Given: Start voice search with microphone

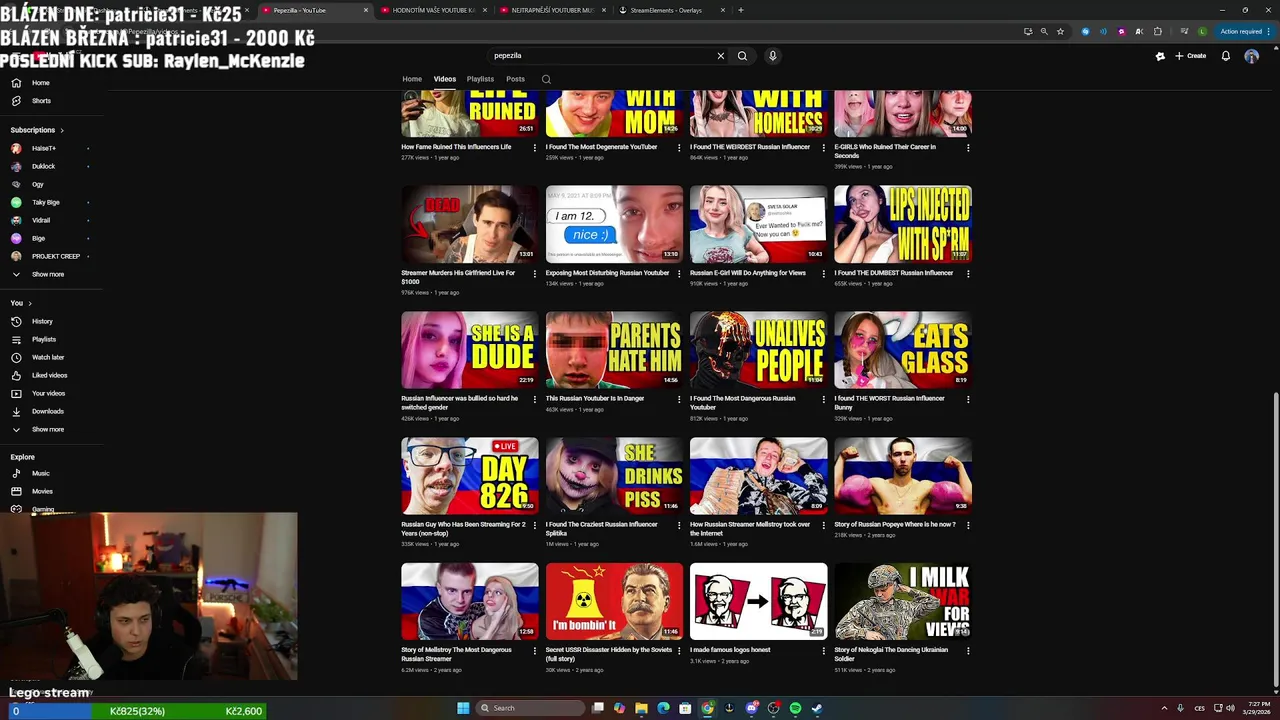Looking at the screenshot, I should 772,56.
